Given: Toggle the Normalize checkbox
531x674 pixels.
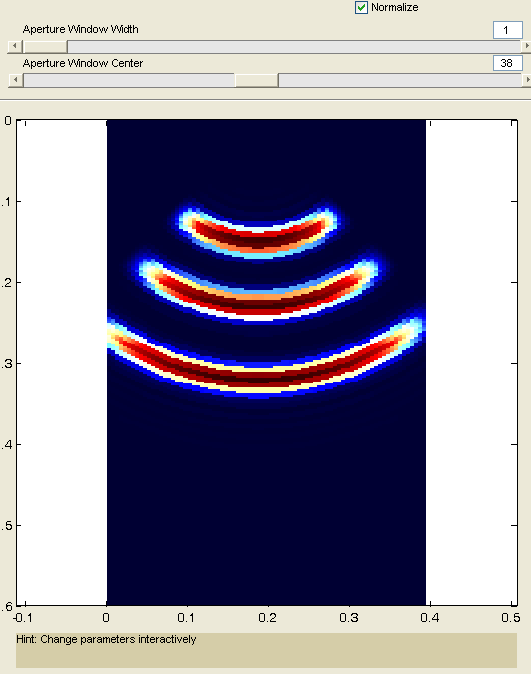Looking at the screenshot, I should (361, 7).
